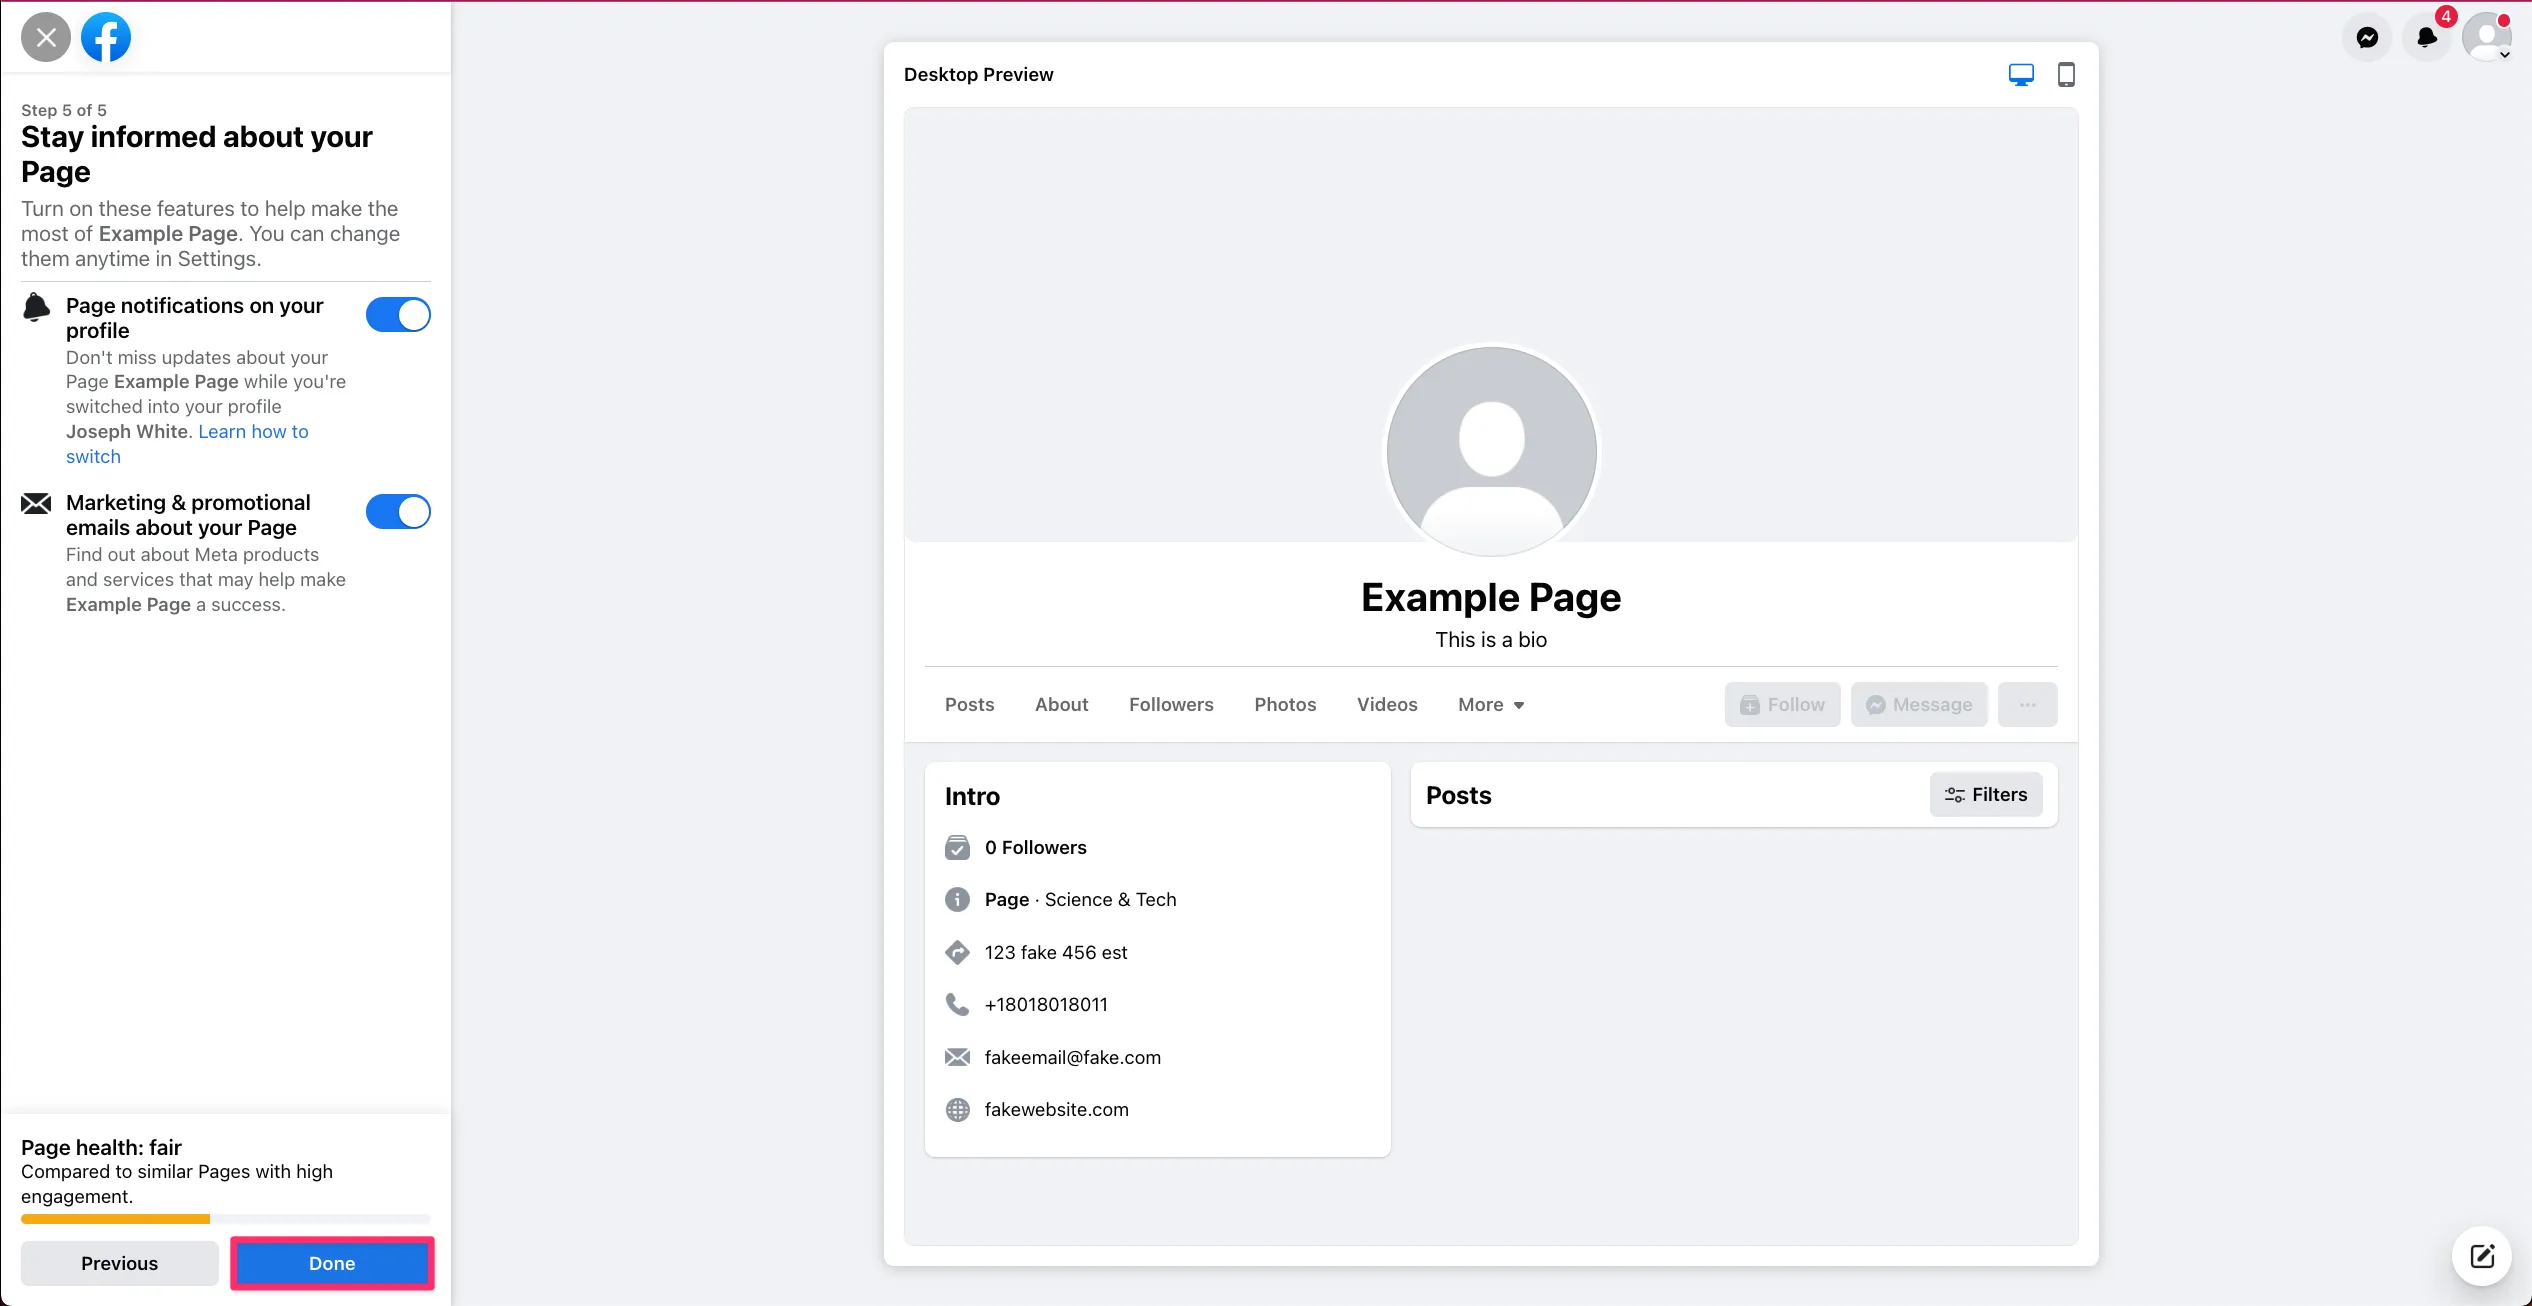Click the Follow button

pos(1782,705)
